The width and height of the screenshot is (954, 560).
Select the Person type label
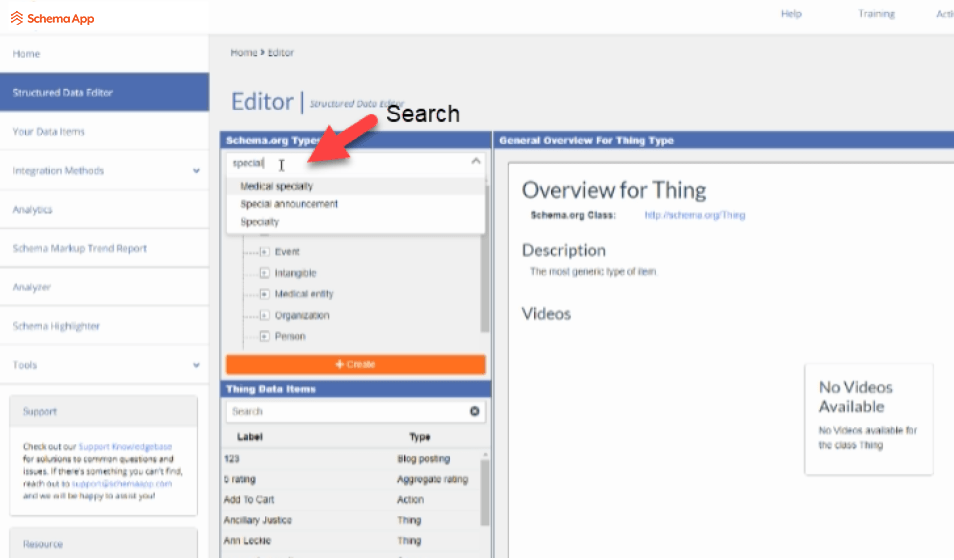click(290, 337)
